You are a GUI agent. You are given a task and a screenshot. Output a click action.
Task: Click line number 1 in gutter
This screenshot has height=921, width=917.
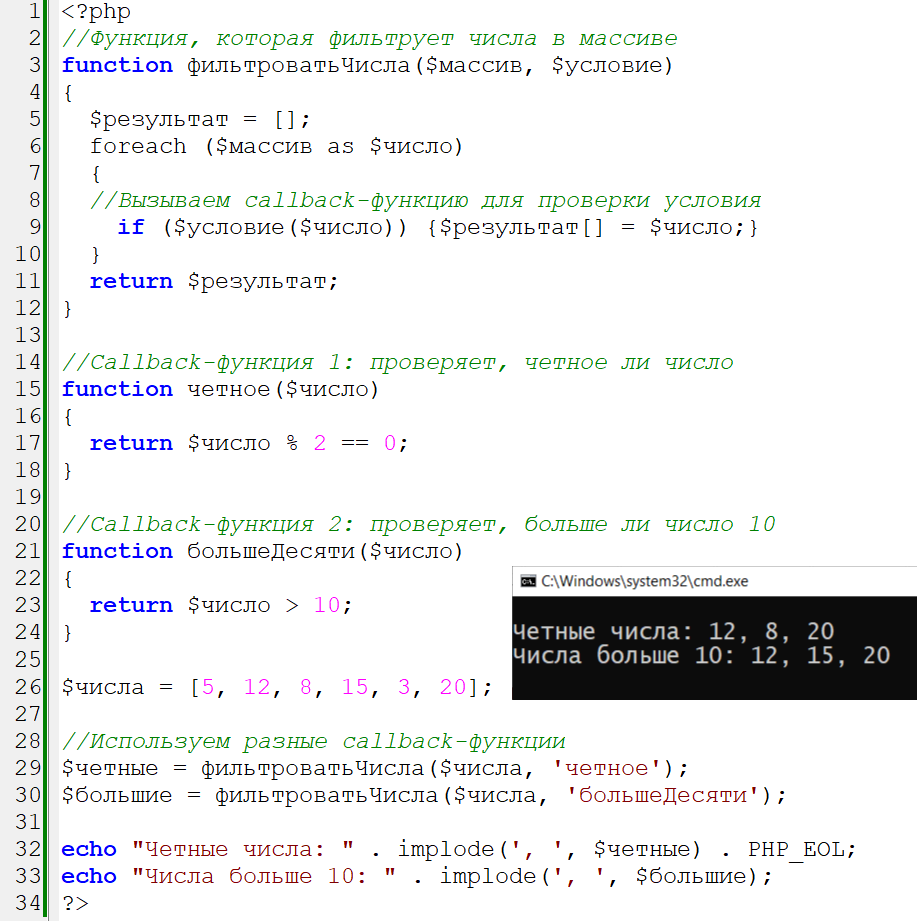tap(35, 11)
